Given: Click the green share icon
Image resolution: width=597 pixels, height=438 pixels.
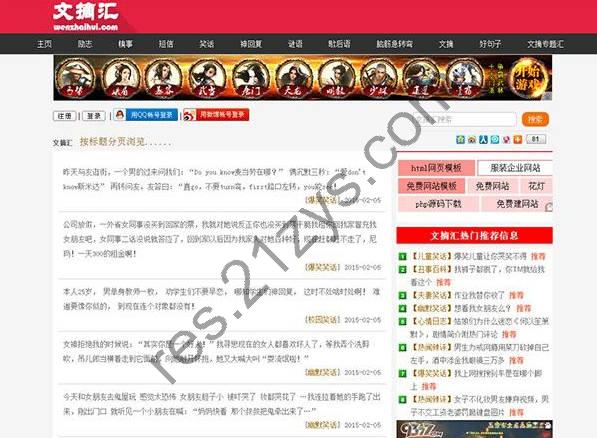Looking at the screenshot, I should [461, 139].
